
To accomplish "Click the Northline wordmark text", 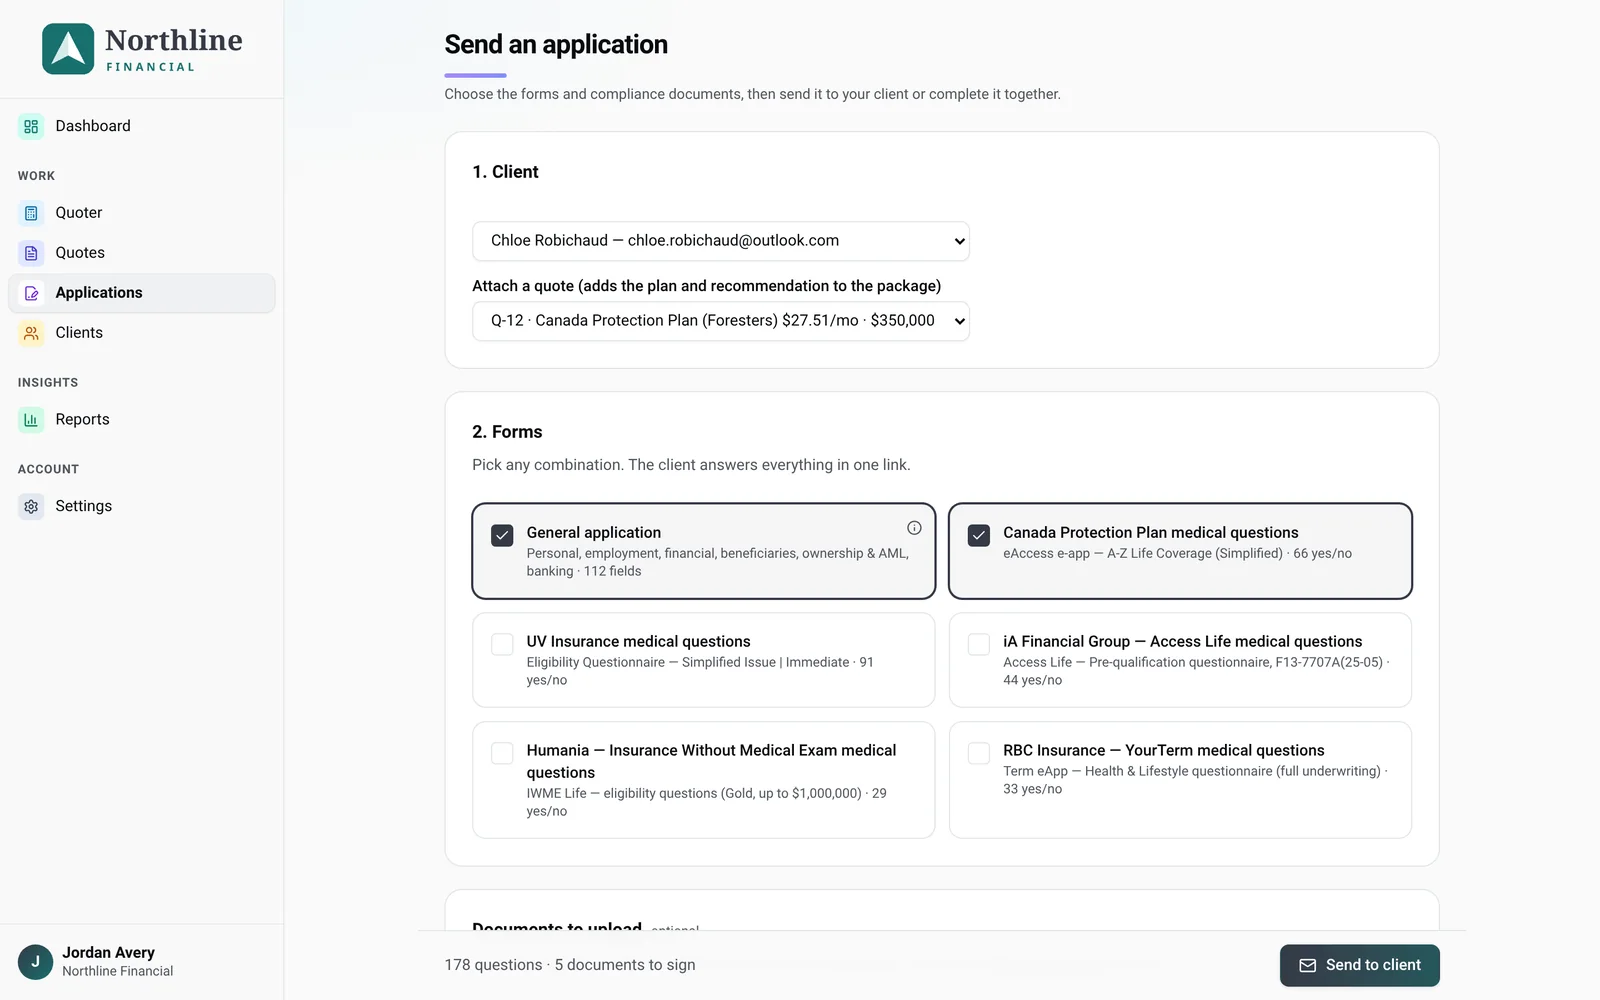I will (174, 40).
